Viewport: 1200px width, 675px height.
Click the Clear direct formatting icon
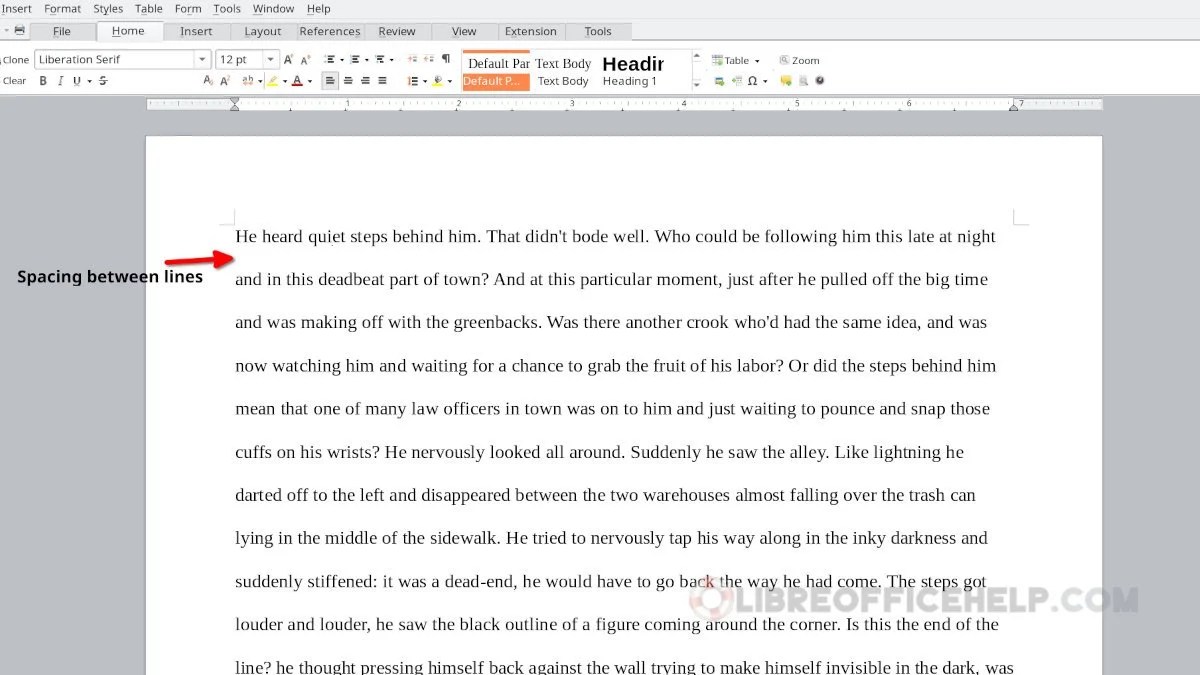(13, 81)
